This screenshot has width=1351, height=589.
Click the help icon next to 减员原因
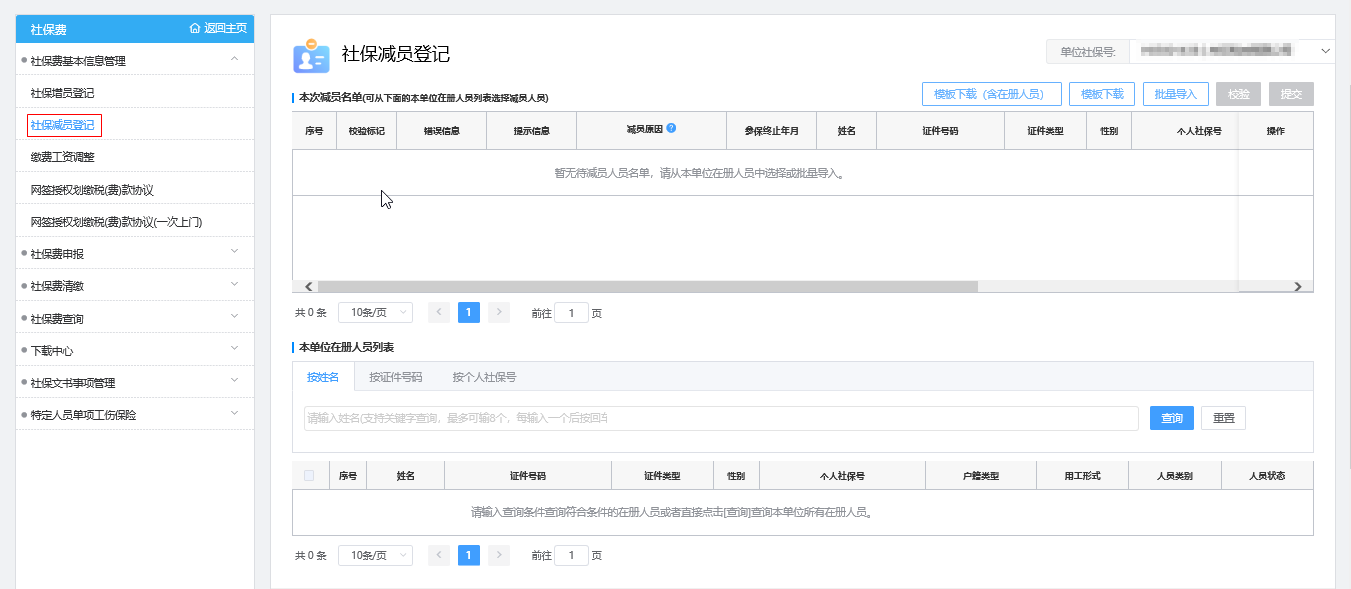tap(671, 128)
